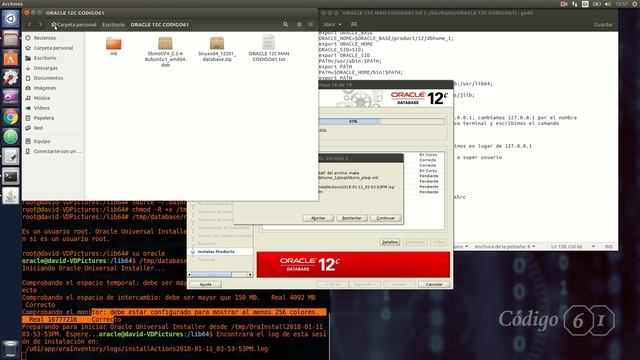Click the terminal line with installActions log path
The image size is (640, 360).
[x=145, y=349]
